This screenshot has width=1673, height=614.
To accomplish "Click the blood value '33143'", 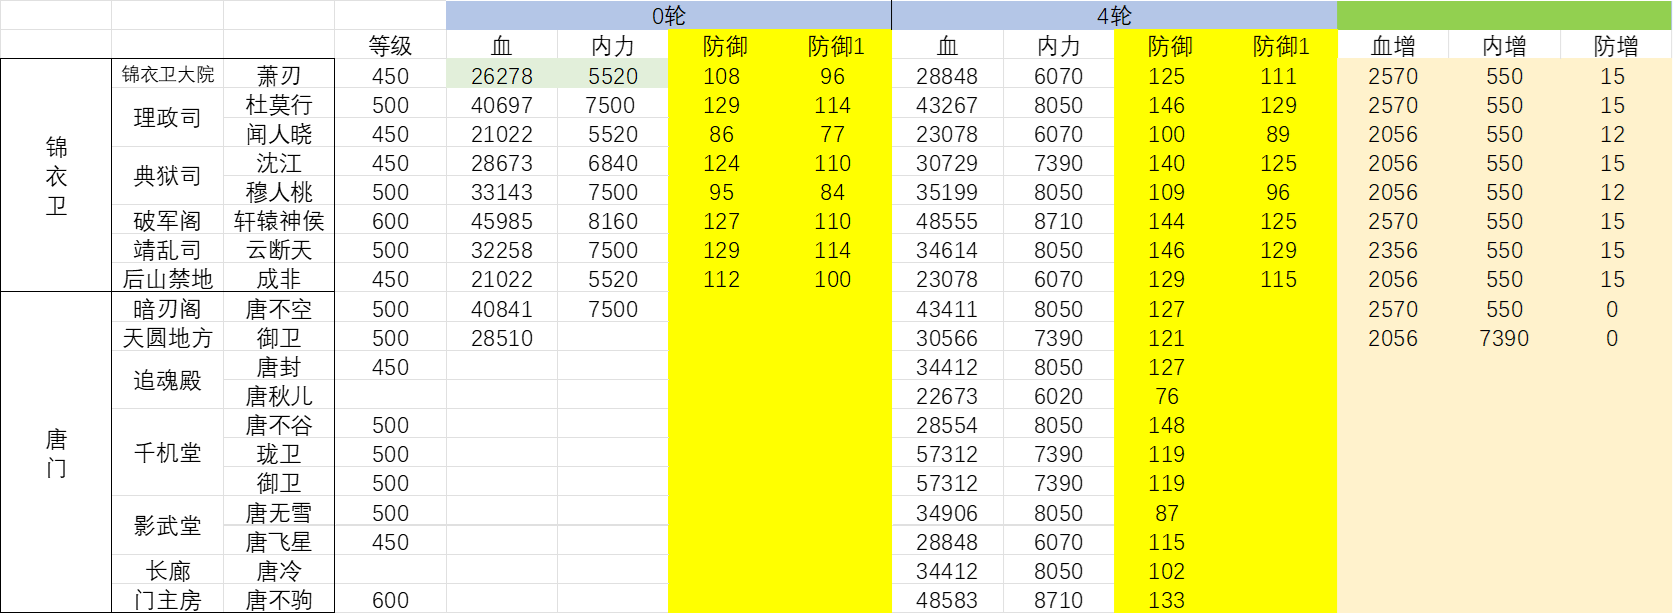I will click(x=502, y=192).
